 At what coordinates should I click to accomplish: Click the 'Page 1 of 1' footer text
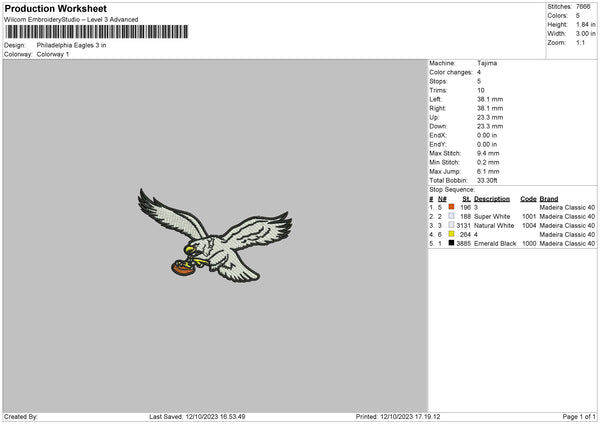coord(579,417)
